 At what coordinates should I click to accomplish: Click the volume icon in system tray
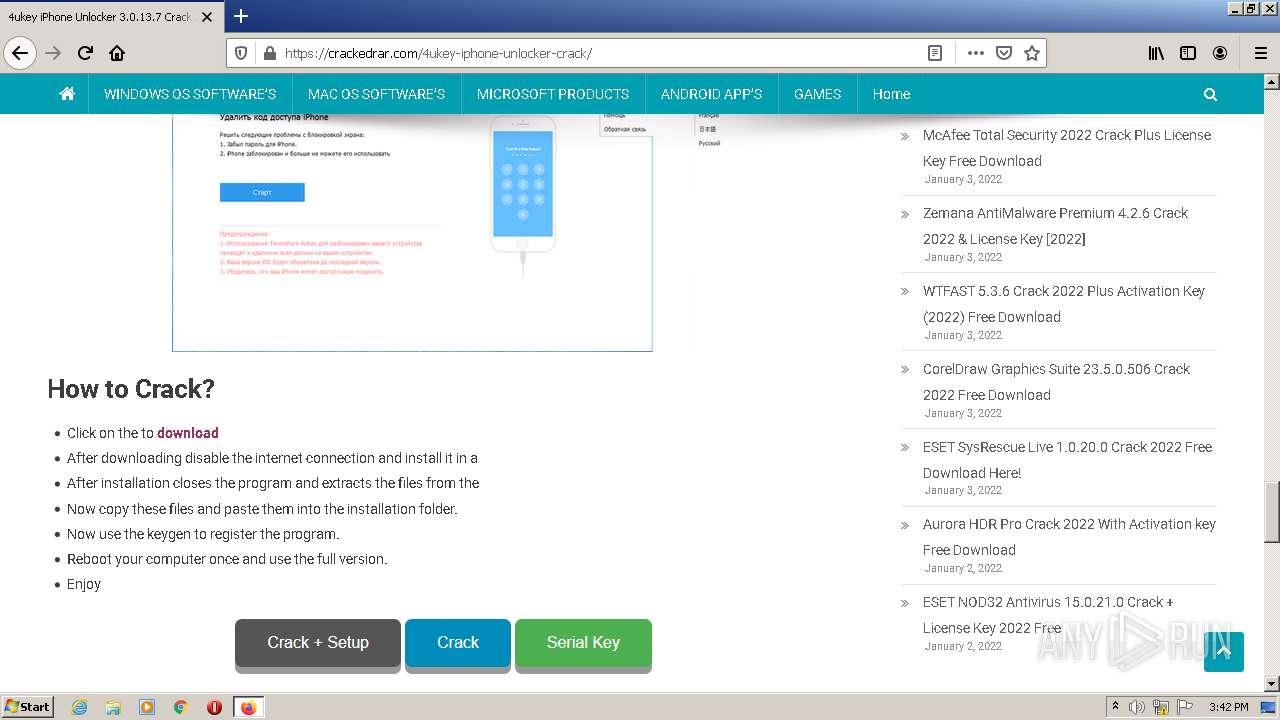point(1137,707)
